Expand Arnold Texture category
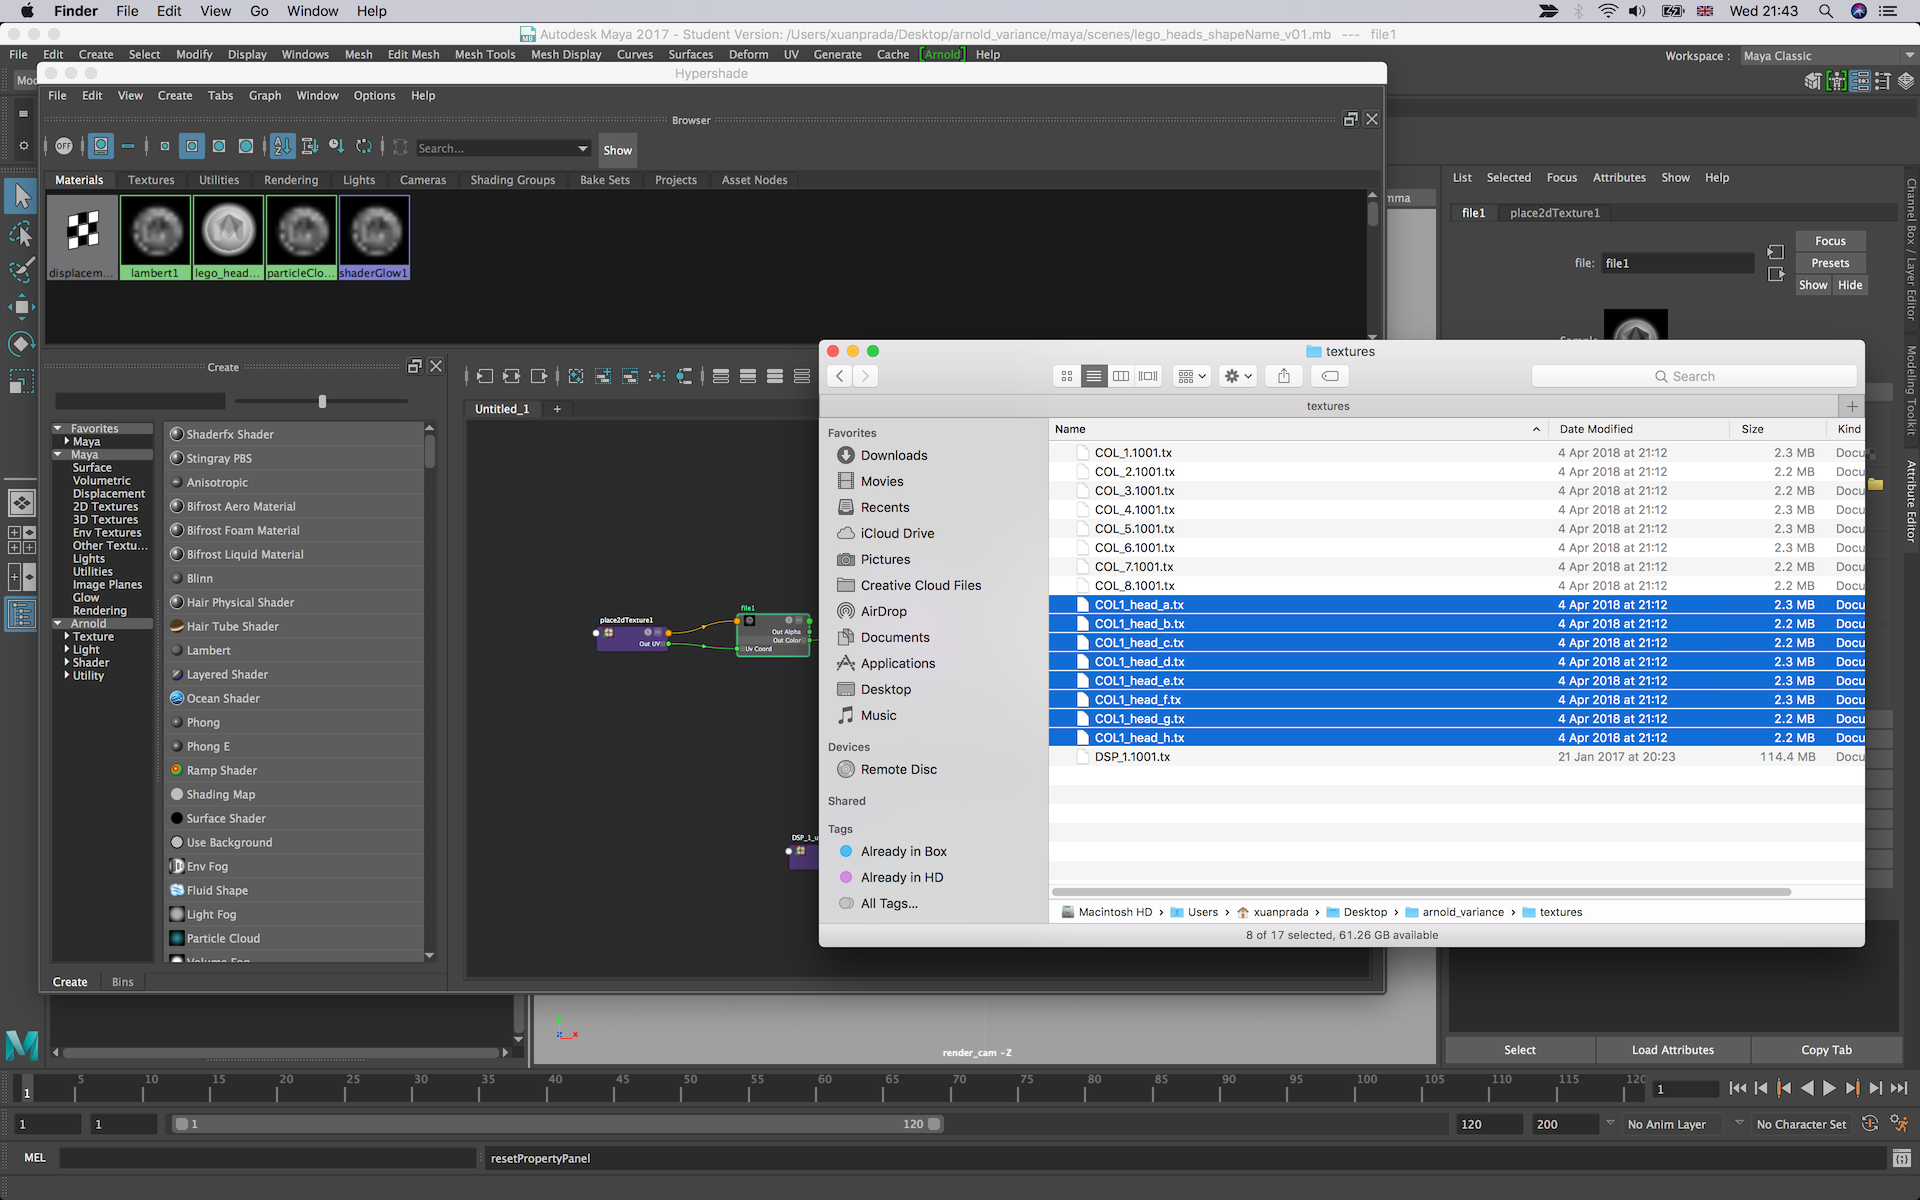This screenshot has height=1200, width=1920. tap(67, 636)
